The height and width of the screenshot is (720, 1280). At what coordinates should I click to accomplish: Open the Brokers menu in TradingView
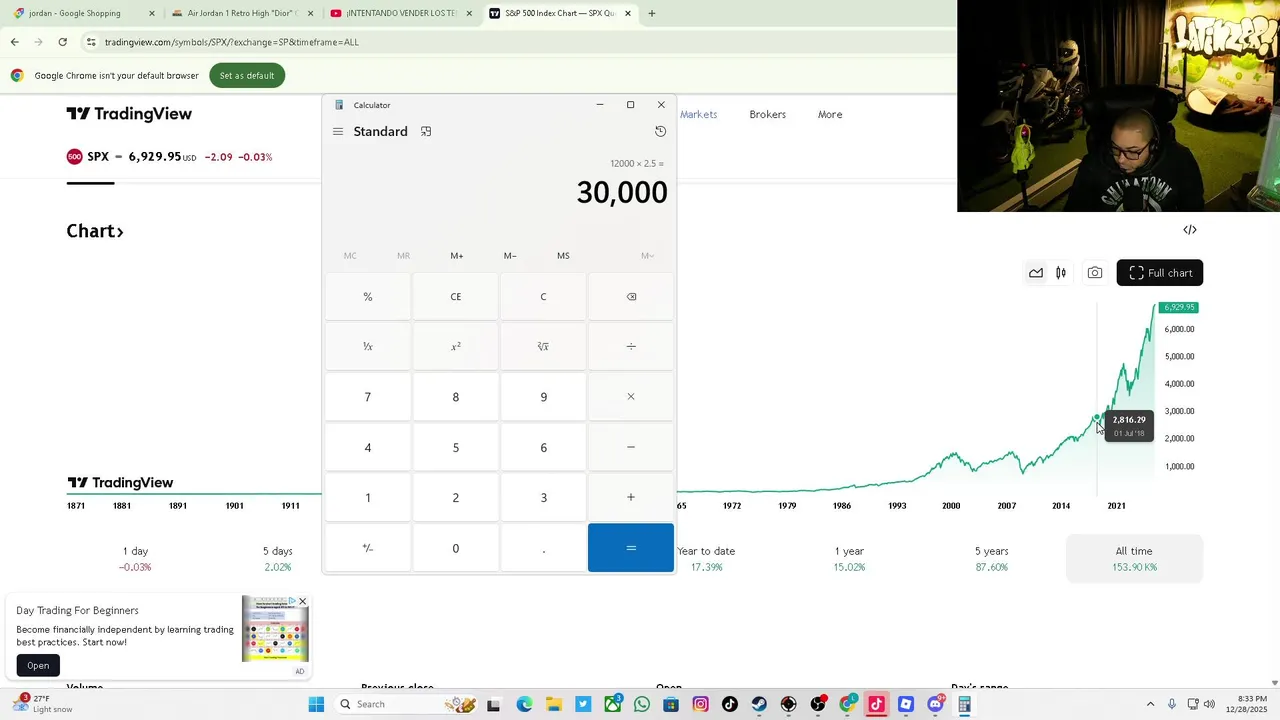(x=768, y=114)
